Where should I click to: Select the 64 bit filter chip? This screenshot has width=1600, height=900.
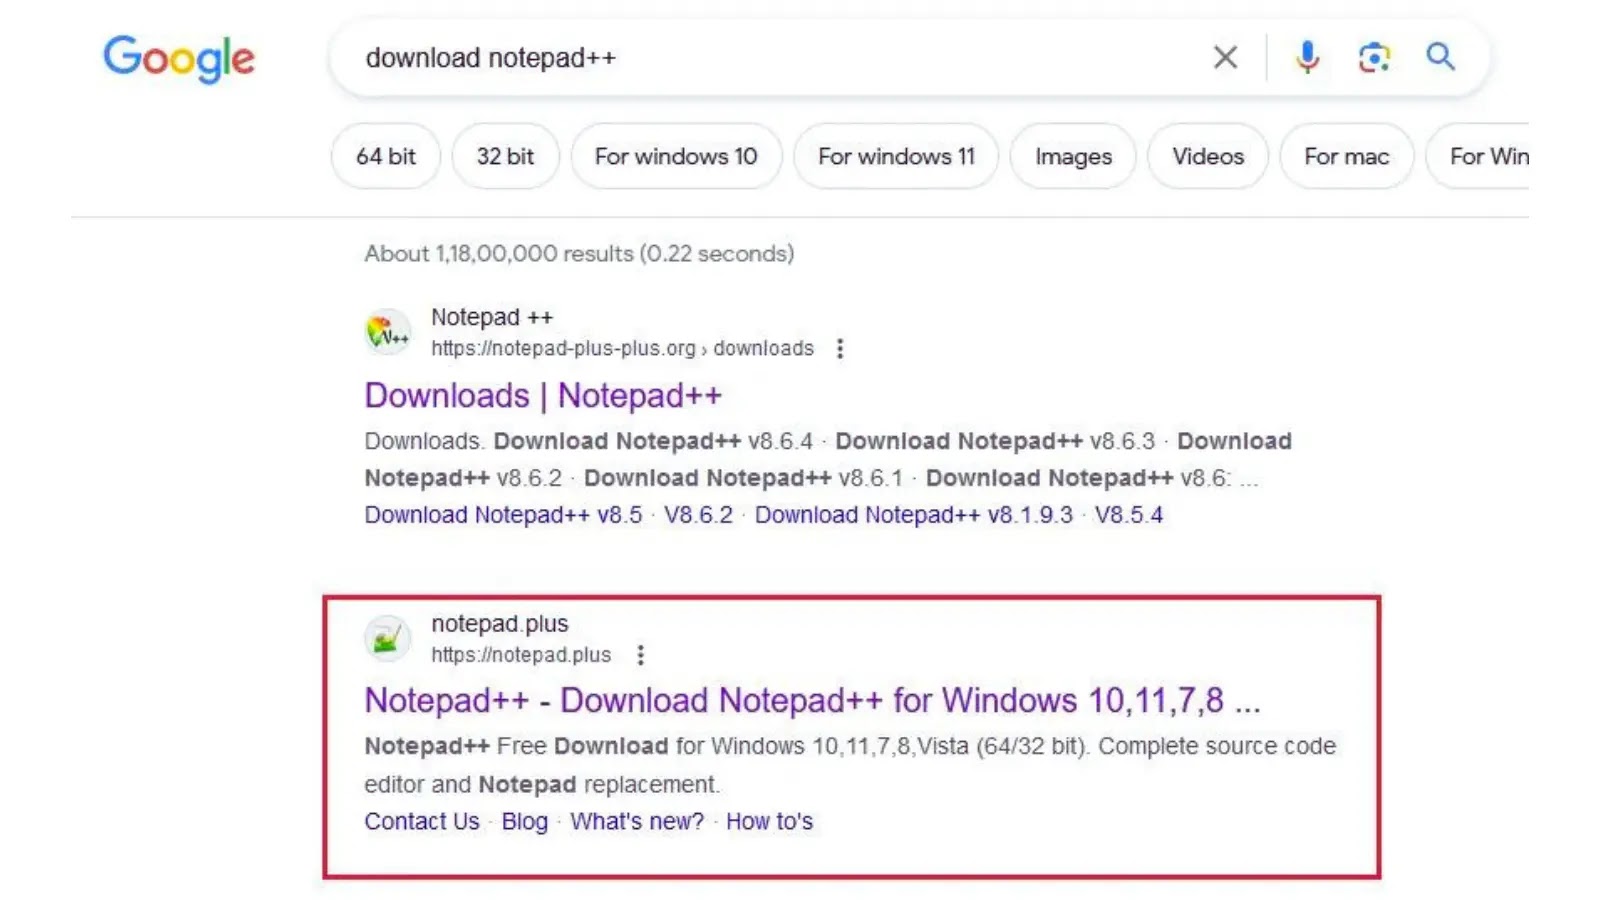pos(385,156)
